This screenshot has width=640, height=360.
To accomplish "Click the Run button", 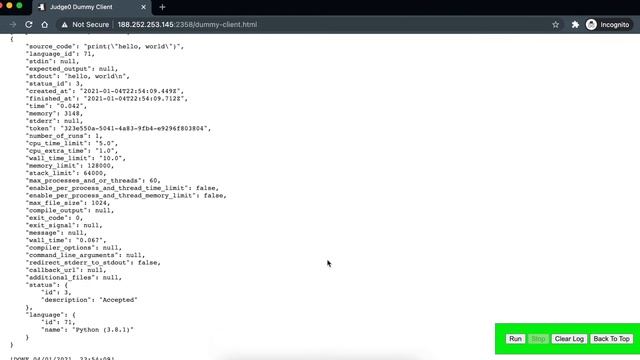I will [515, 339].
